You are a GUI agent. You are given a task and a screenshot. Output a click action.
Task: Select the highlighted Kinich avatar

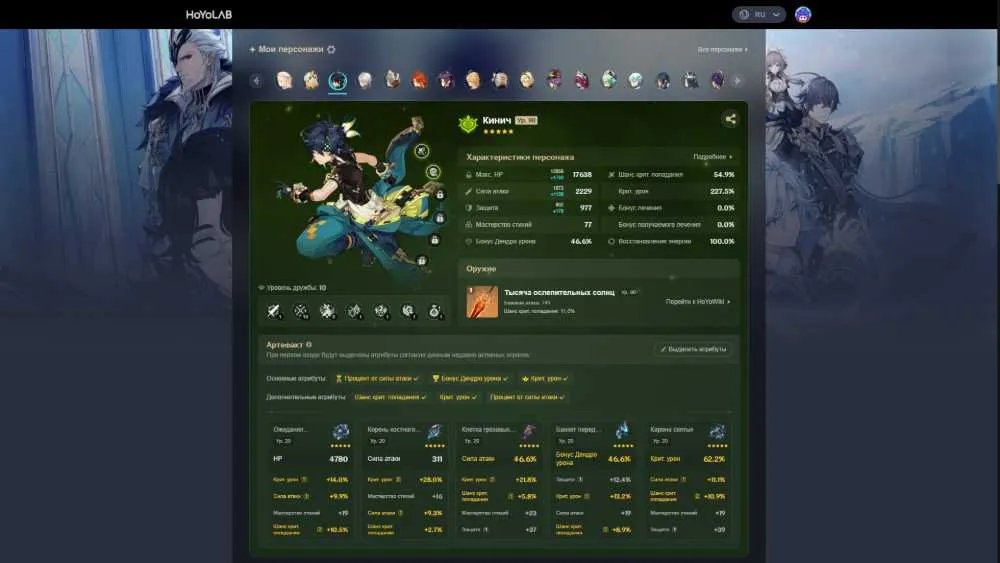click(337, 80)
